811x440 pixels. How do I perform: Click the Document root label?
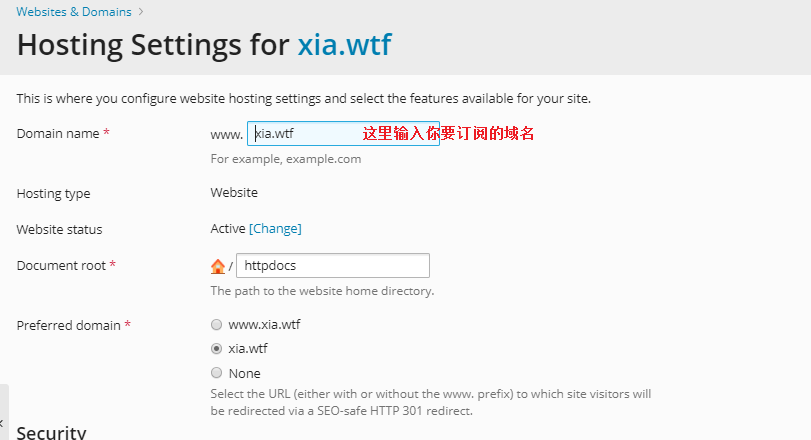[62, 265]
